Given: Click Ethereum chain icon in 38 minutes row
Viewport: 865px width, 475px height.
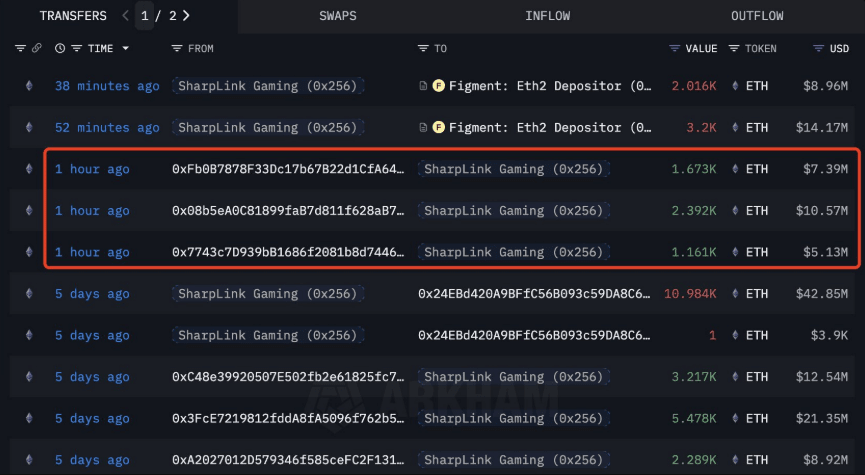Looking at the screenshot, I should [29, 86].
